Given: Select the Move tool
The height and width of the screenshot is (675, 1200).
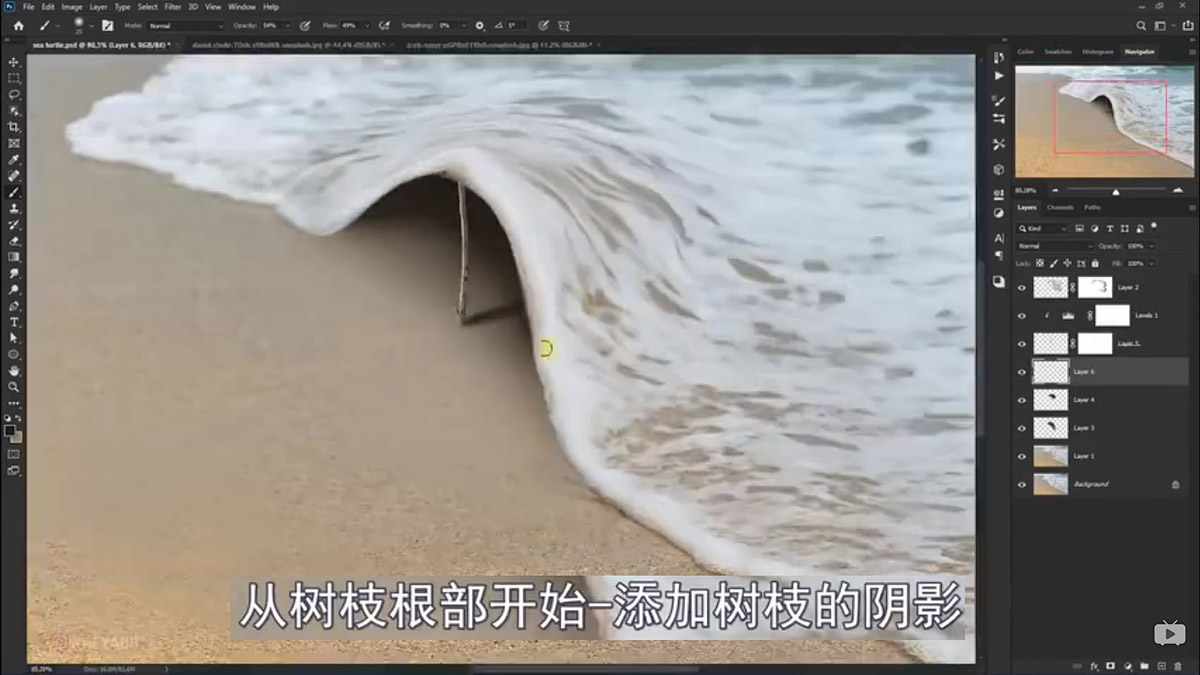Looking at the screenshot, I should tap(14, 61).
